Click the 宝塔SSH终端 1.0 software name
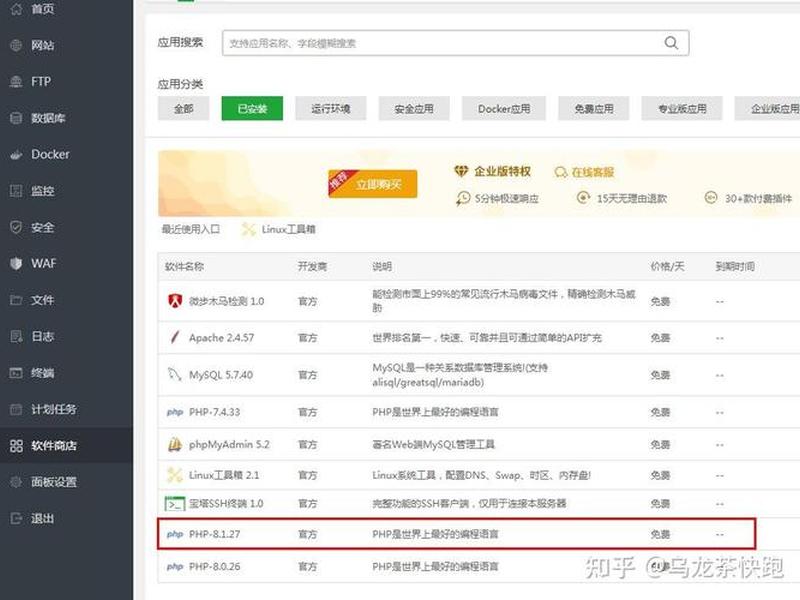 226,504
